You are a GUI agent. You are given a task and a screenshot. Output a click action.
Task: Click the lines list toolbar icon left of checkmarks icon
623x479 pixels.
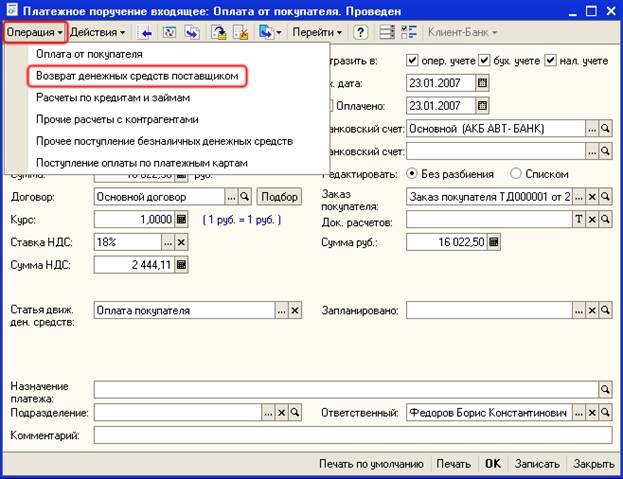coord(387,32)
